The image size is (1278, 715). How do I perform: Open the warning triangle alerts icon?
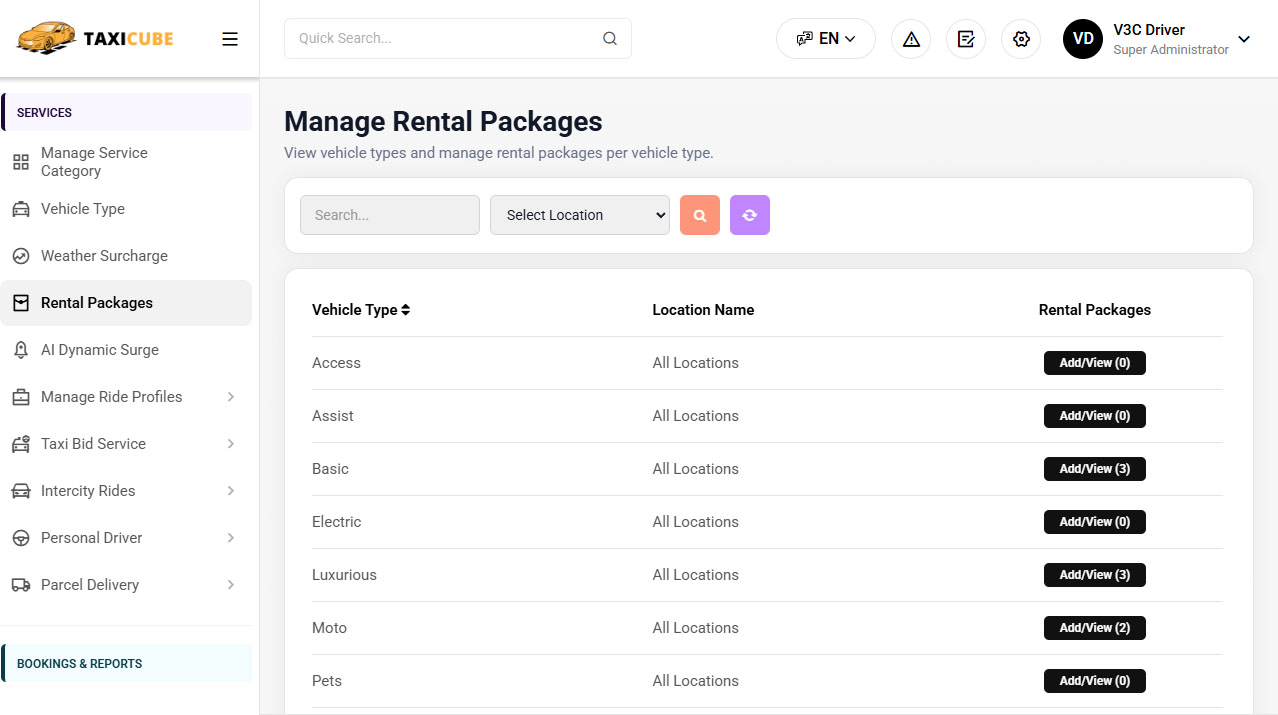tap(911, 39)
